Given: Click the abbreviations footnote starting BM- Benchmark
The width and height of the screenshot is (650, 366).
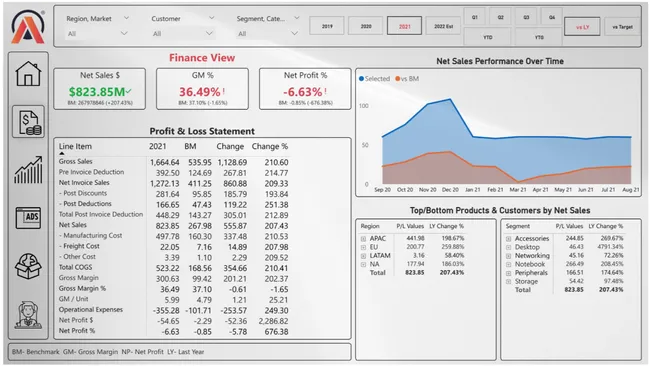Looking at the screenshot, I should click(x=108, y=351).
